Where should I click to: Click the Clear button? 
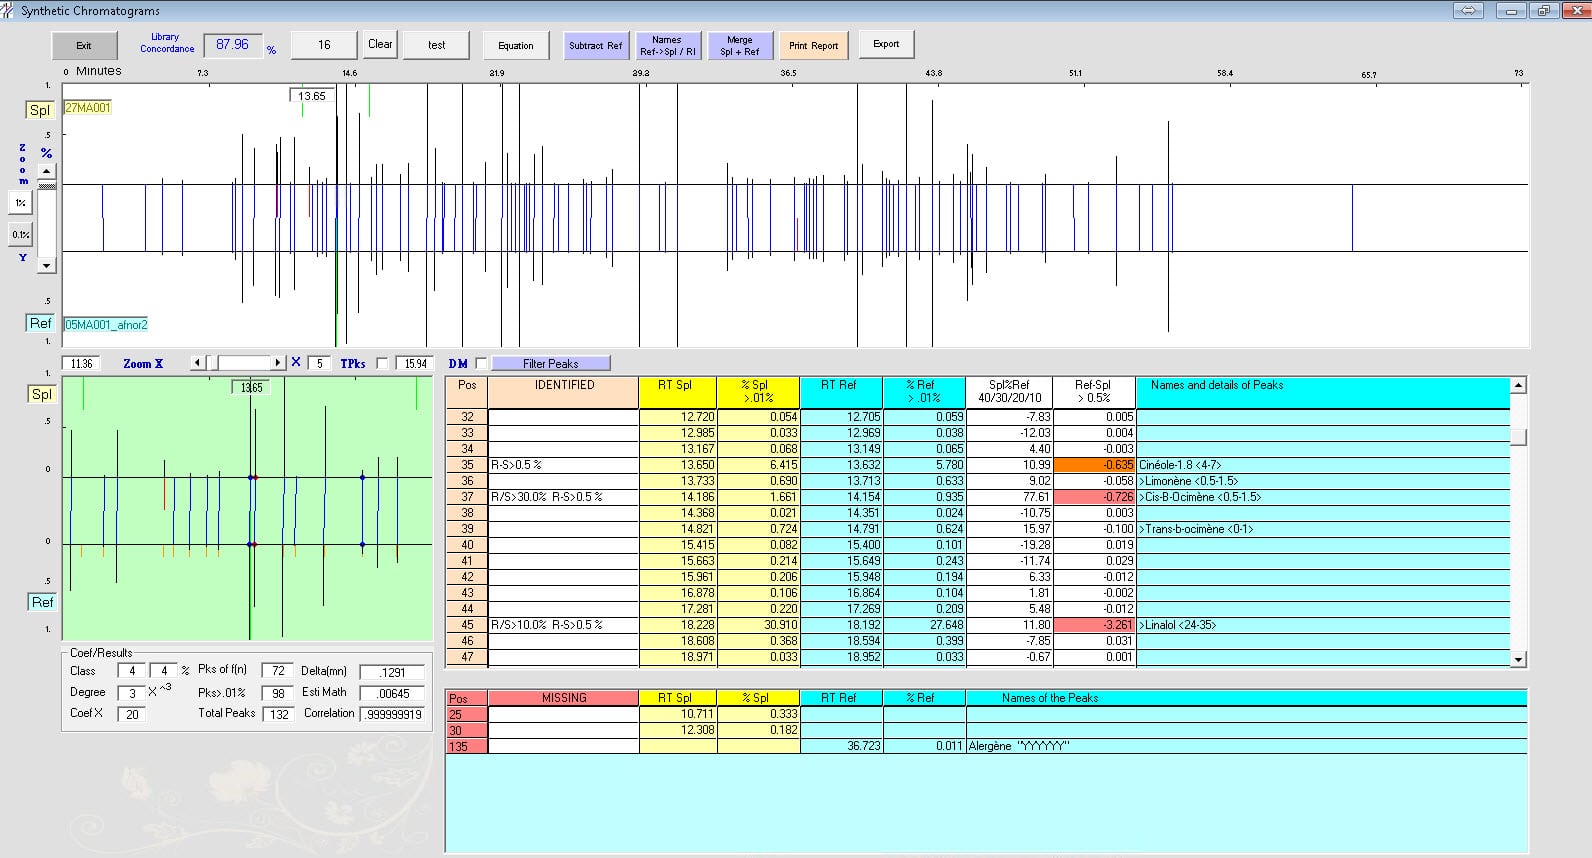click(x=380, y=44)
